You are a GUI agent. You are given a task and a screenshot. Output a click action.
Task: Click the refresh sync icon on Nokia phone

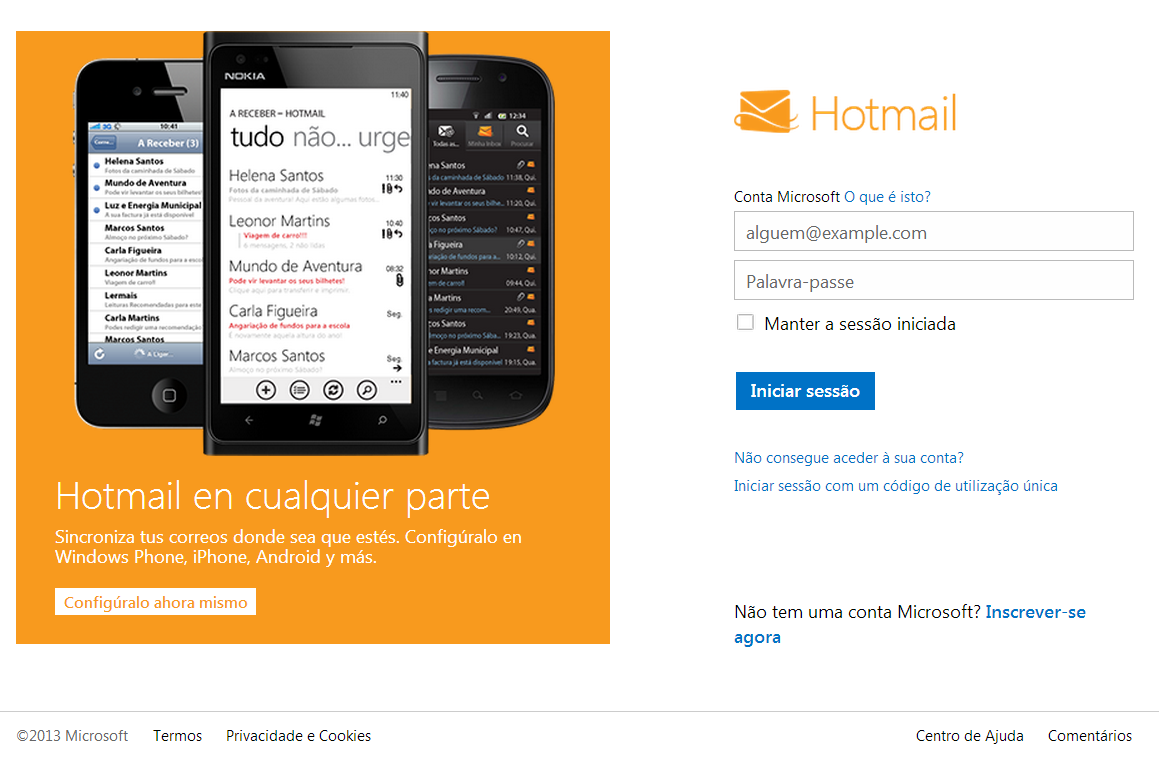coord(333,390)
